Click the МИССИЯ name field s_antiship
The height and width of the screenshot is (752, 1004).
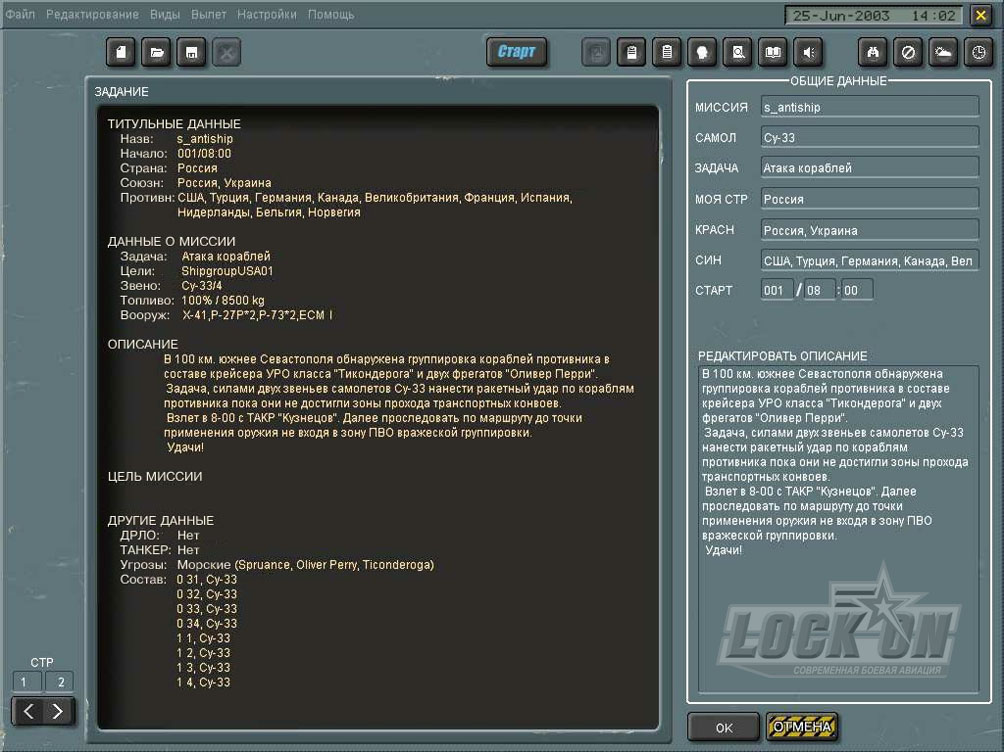(x=868, y=107)
